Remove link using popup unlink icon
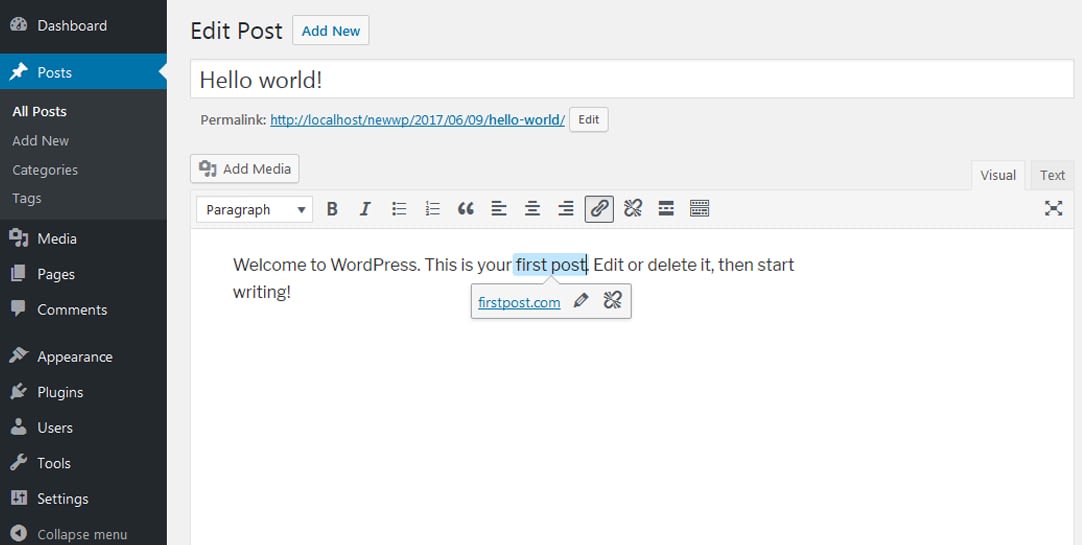The height and width of the screenshot is (545, 1082). pos(613,300)
